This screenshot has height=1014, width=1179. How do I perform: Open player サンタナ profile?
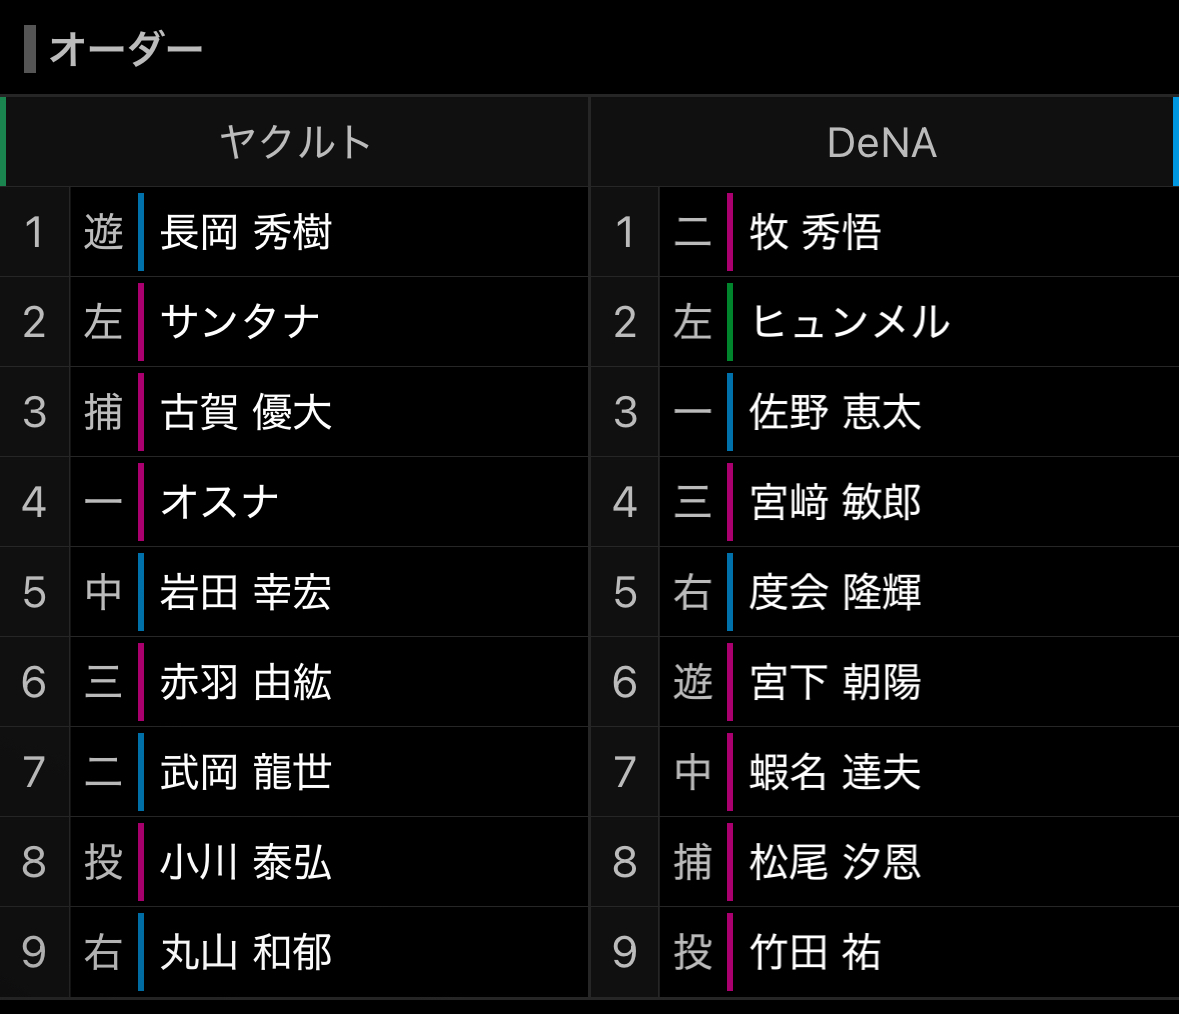(x=240, y=322)
